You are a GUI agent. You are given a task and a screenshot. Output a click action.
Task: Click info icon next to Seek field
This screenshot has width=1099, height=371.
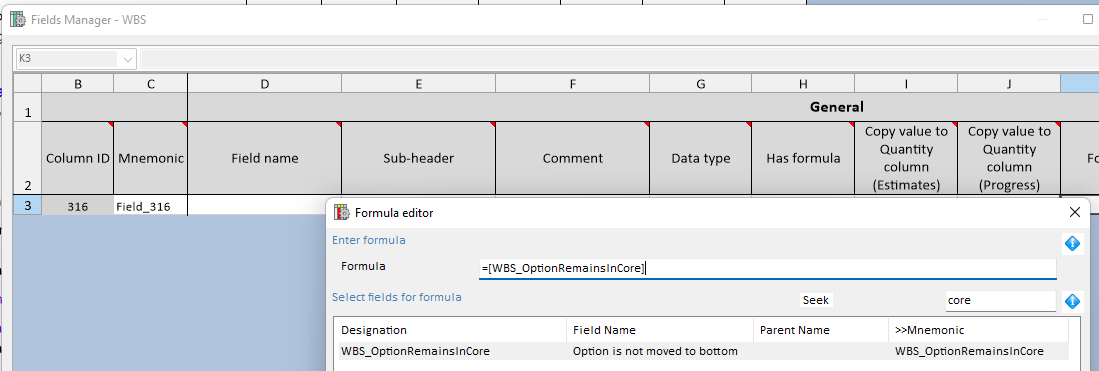coord(1072,301)
